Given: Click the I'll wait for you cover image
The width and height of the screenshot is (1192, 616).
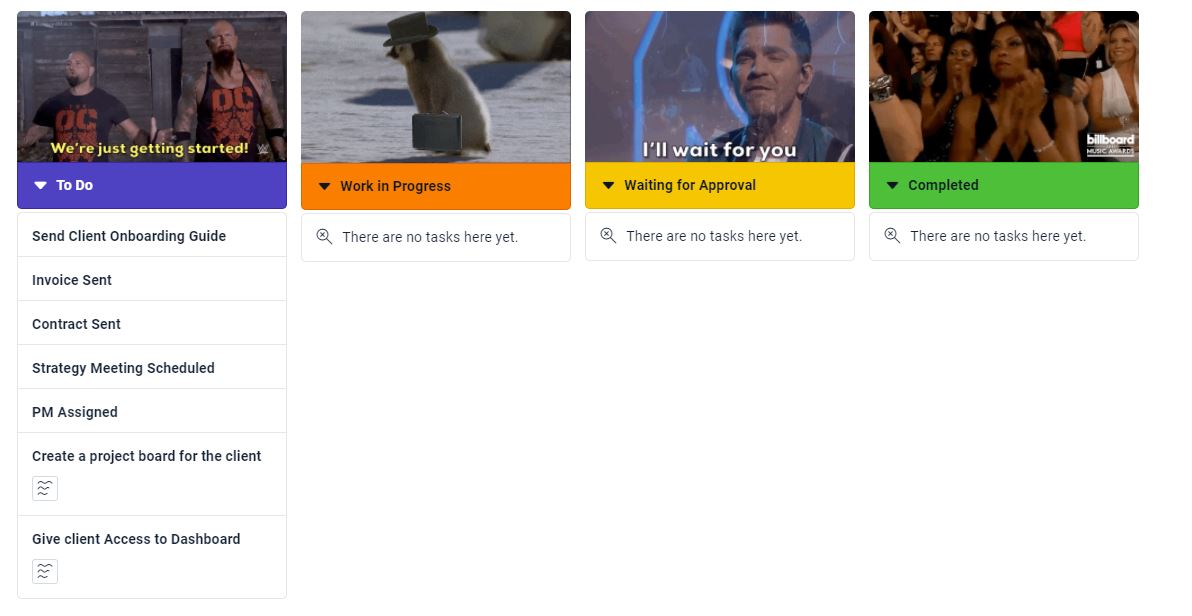Looking at the screenshot, I should 720,87.
